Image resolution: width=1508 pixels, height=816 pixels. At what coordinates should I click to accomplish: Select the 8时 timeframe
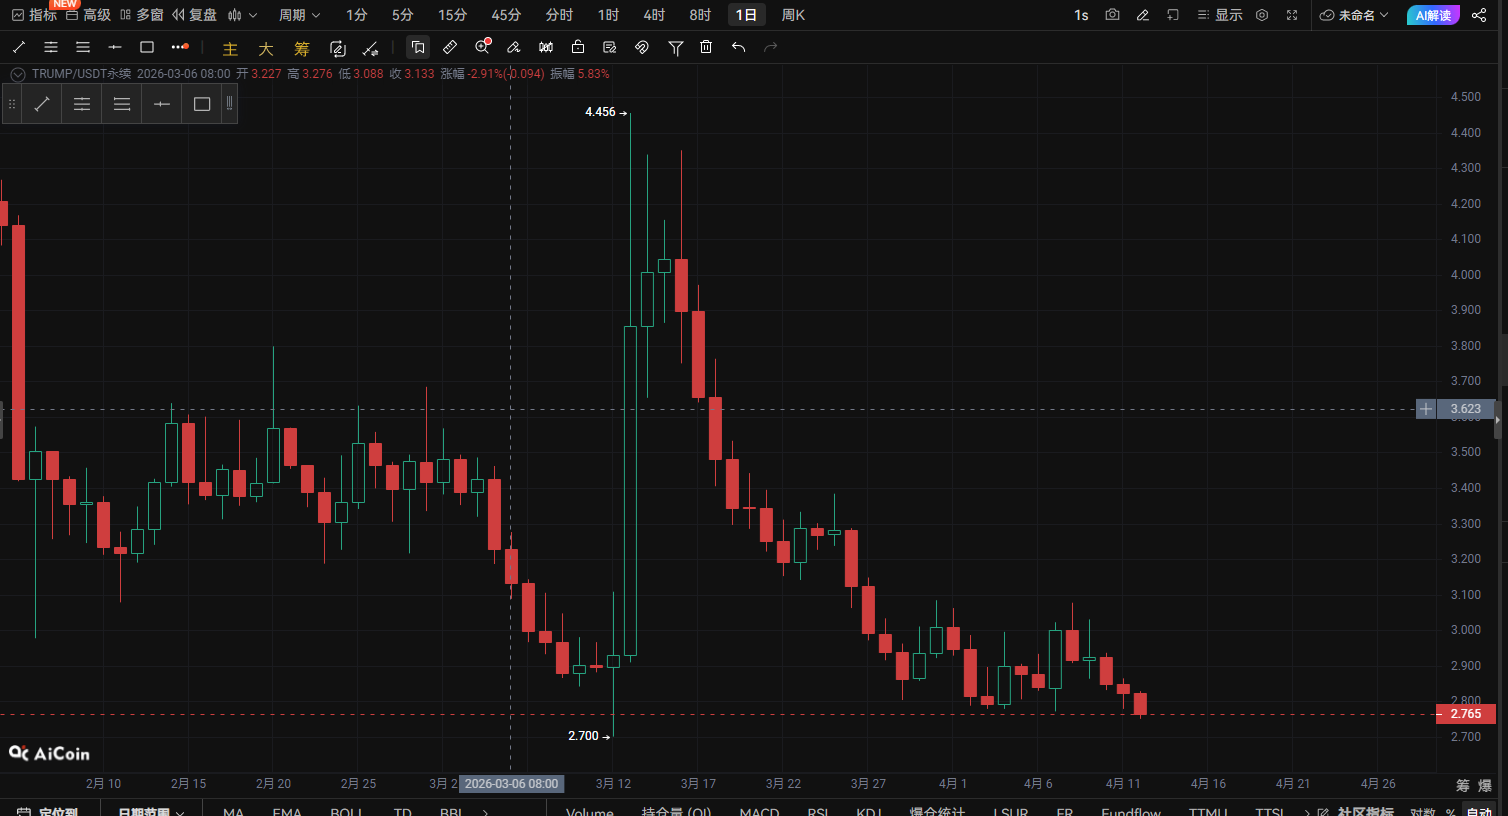pos(700,15)
